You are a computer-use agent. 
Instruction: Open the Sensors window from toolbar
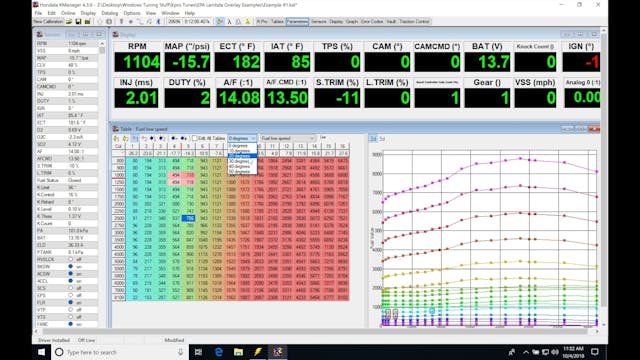click(319, 22)
